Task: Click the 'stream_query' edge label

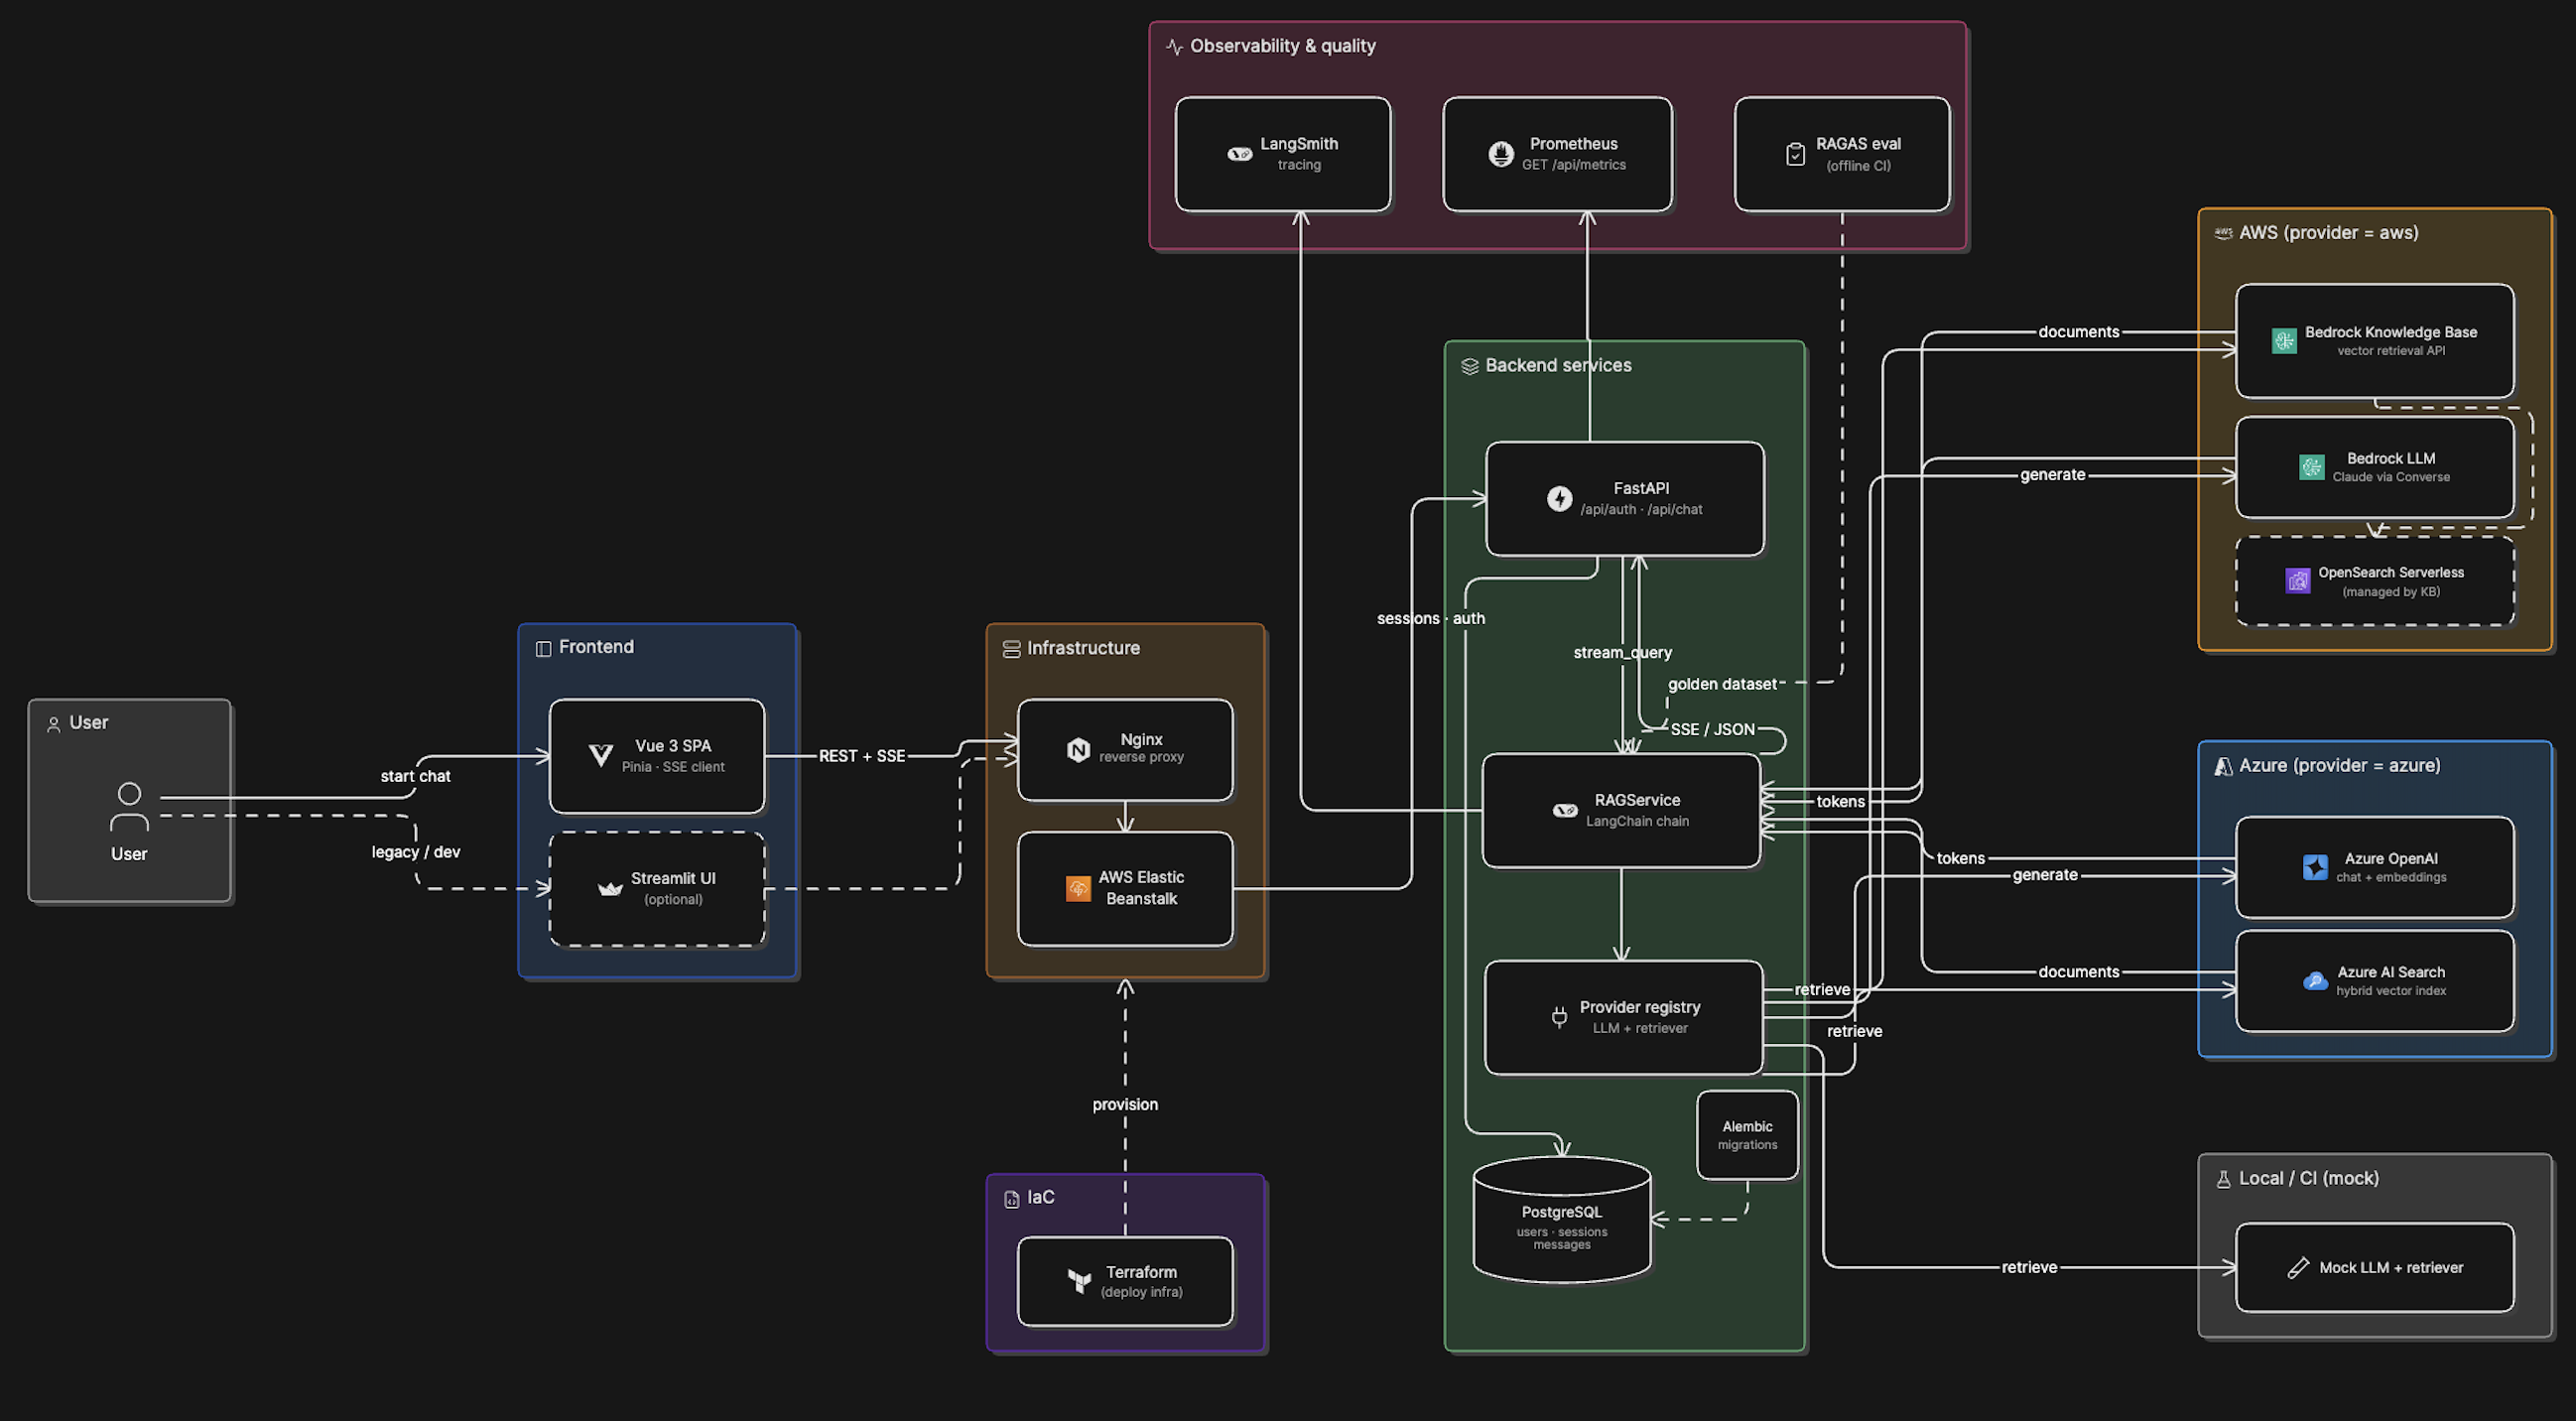Action: click(x=1622, y=652)
